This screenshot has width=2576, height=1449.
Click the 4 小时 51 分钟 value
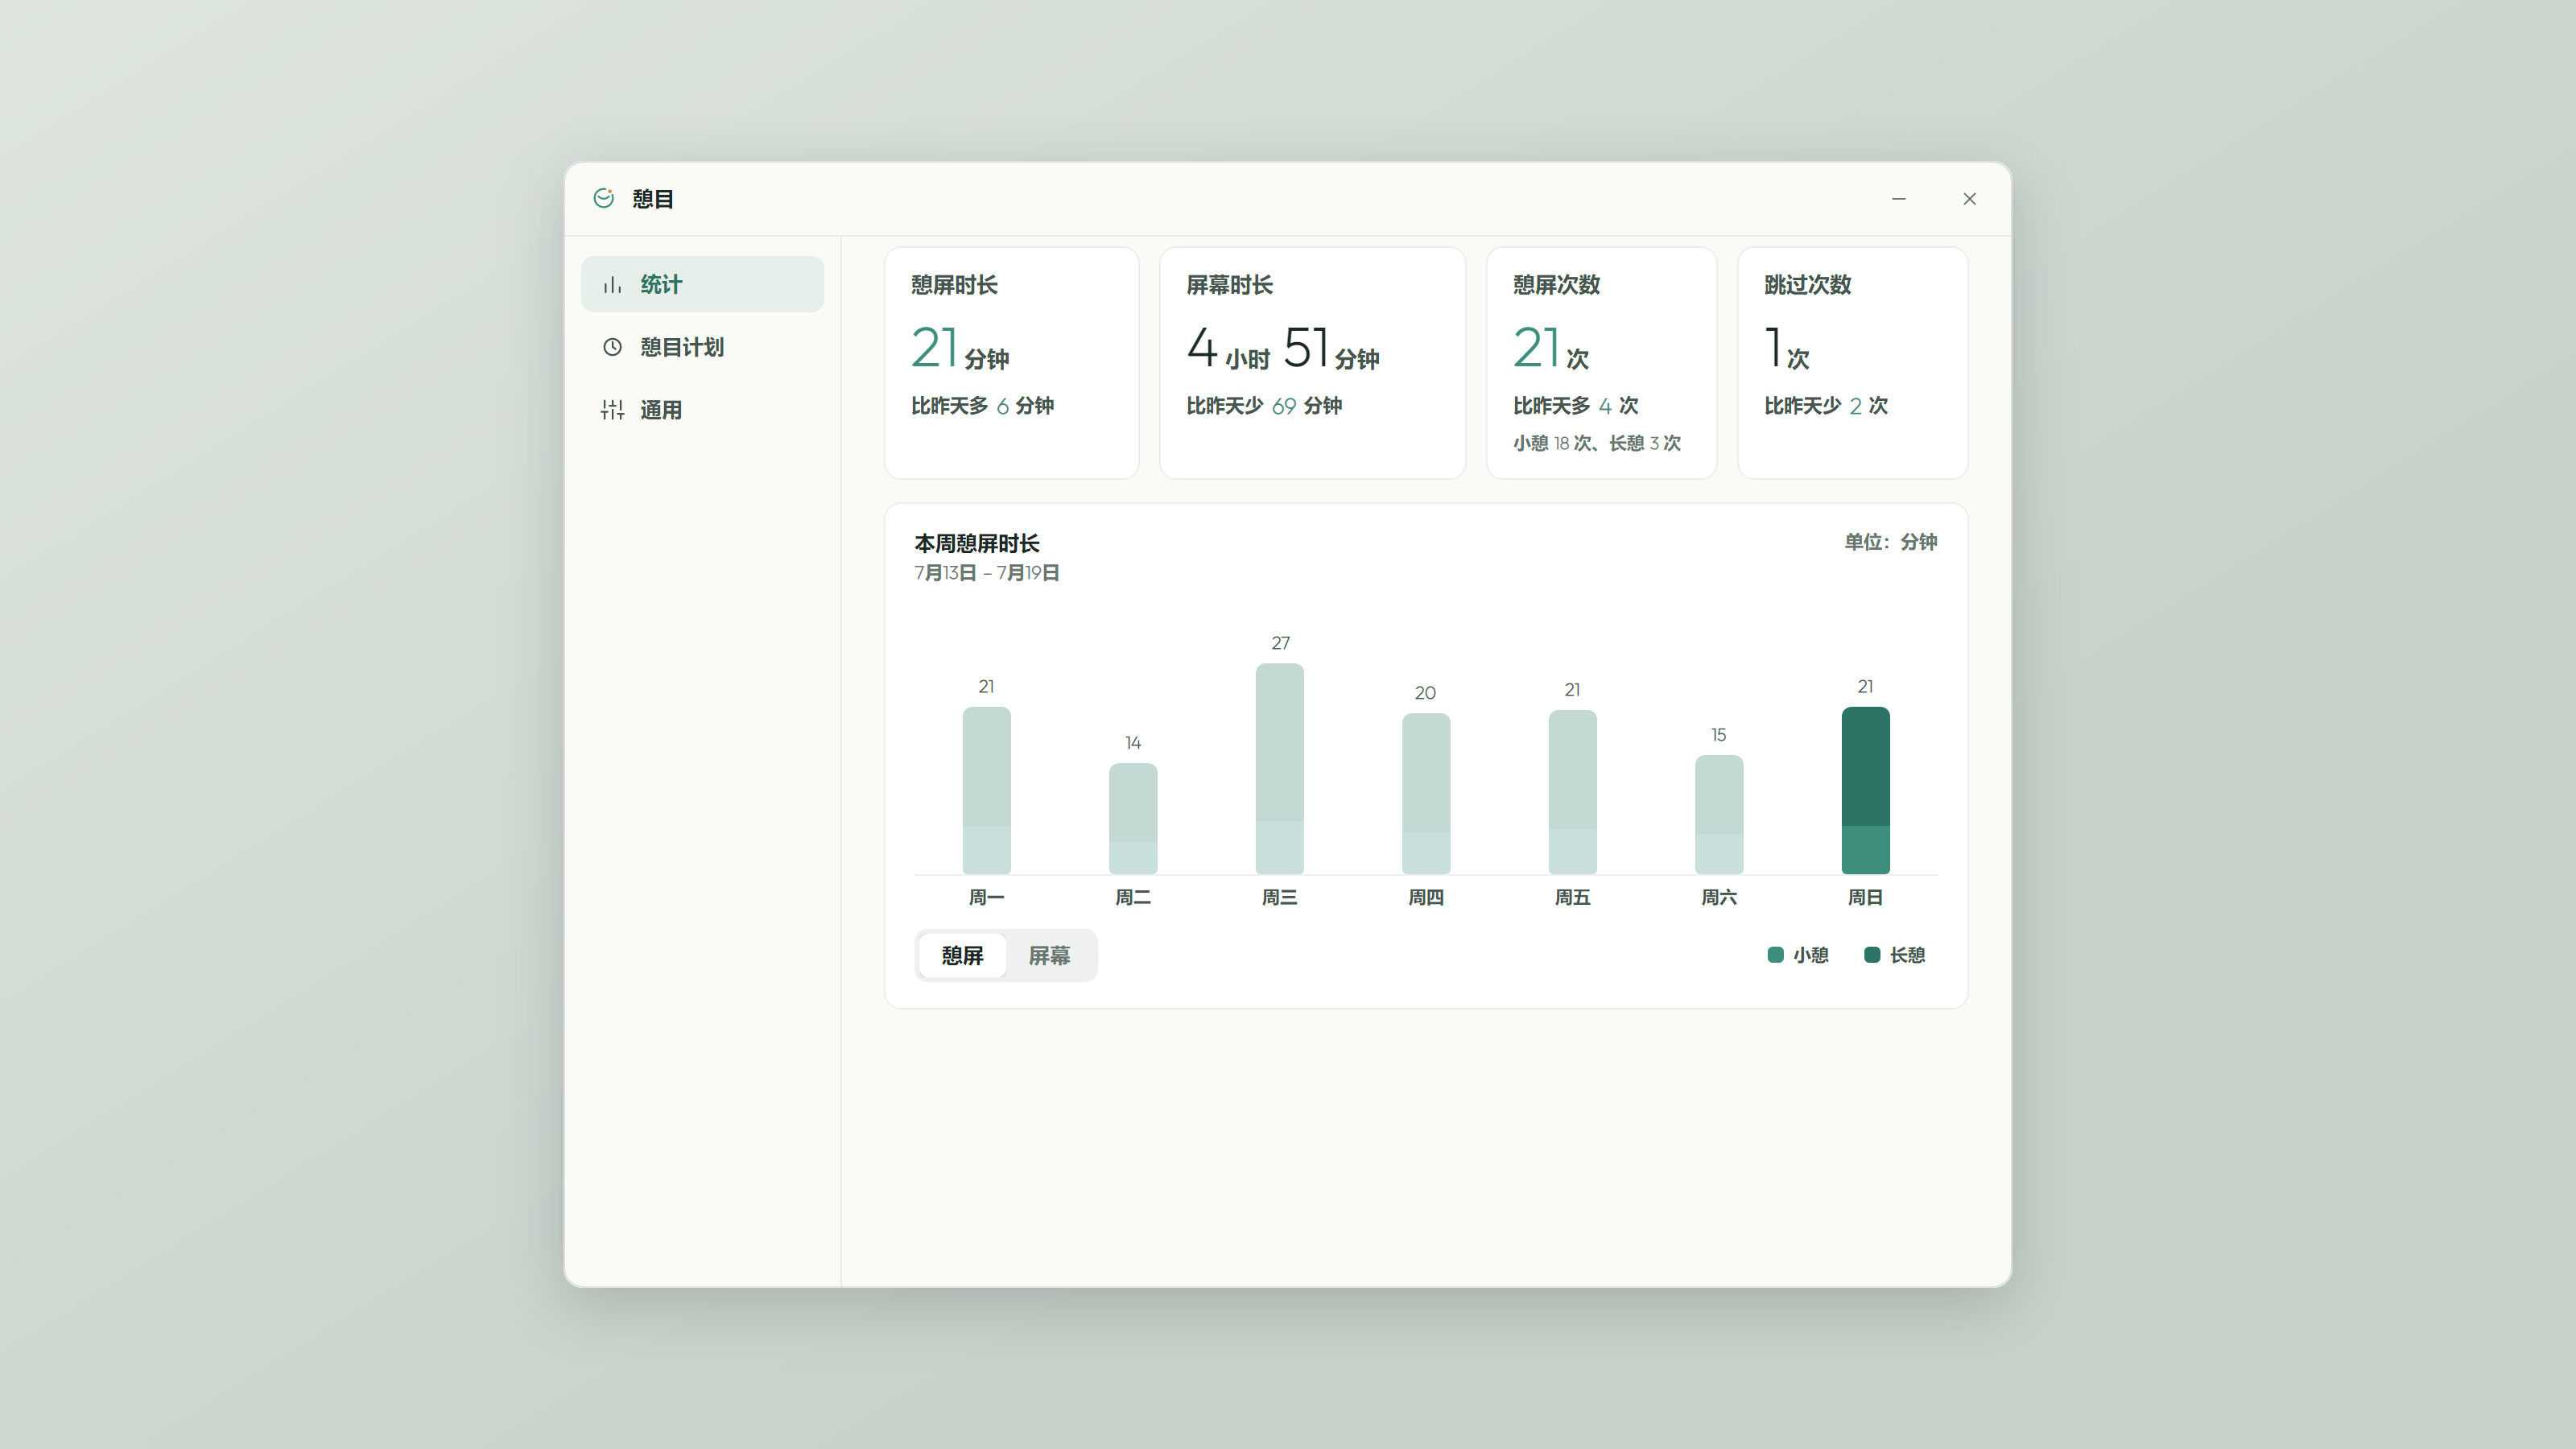(1283, 349)
